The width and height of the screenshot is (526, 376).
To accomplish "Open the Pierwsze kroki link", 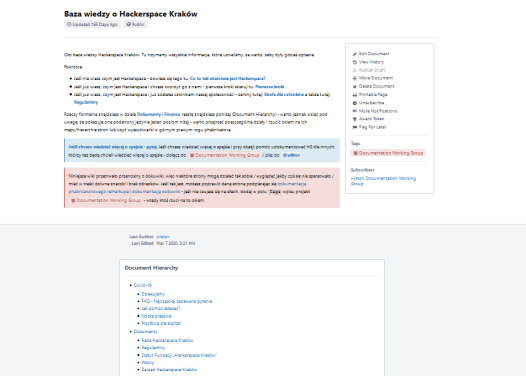I will [270, 87].
